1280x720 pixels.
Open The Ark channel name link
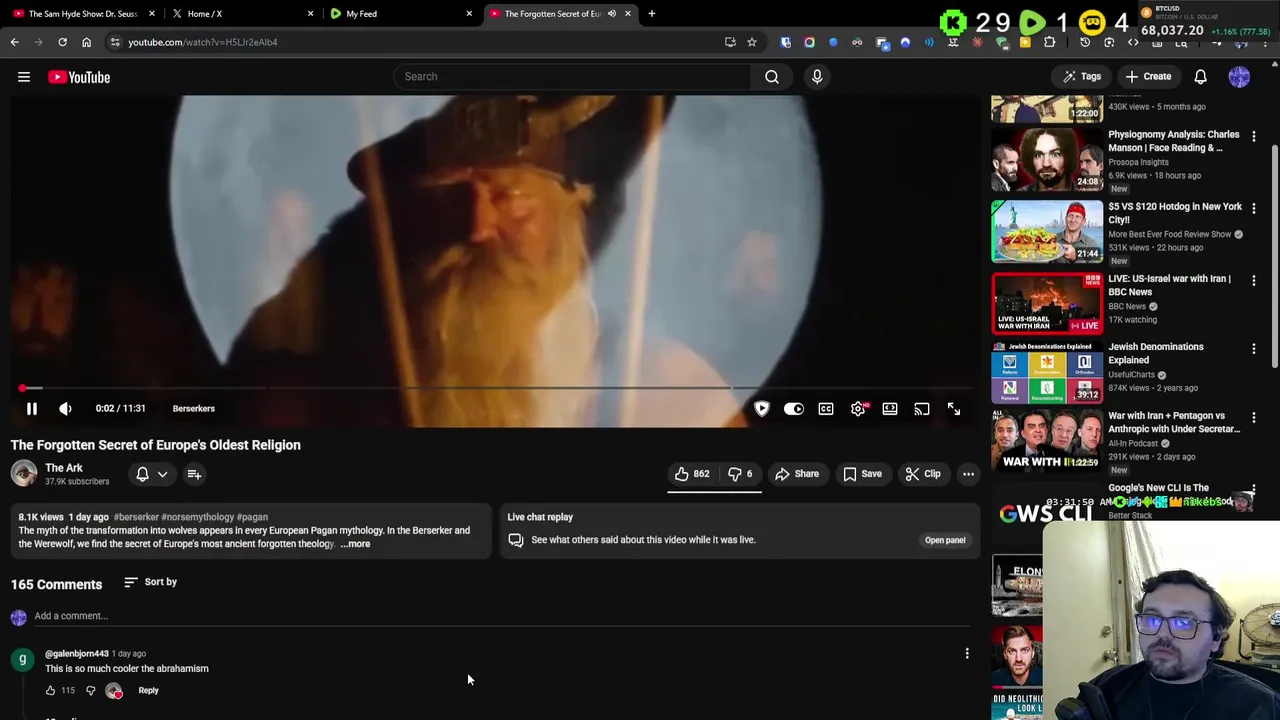pyautogui.click(x=63, y=468)
